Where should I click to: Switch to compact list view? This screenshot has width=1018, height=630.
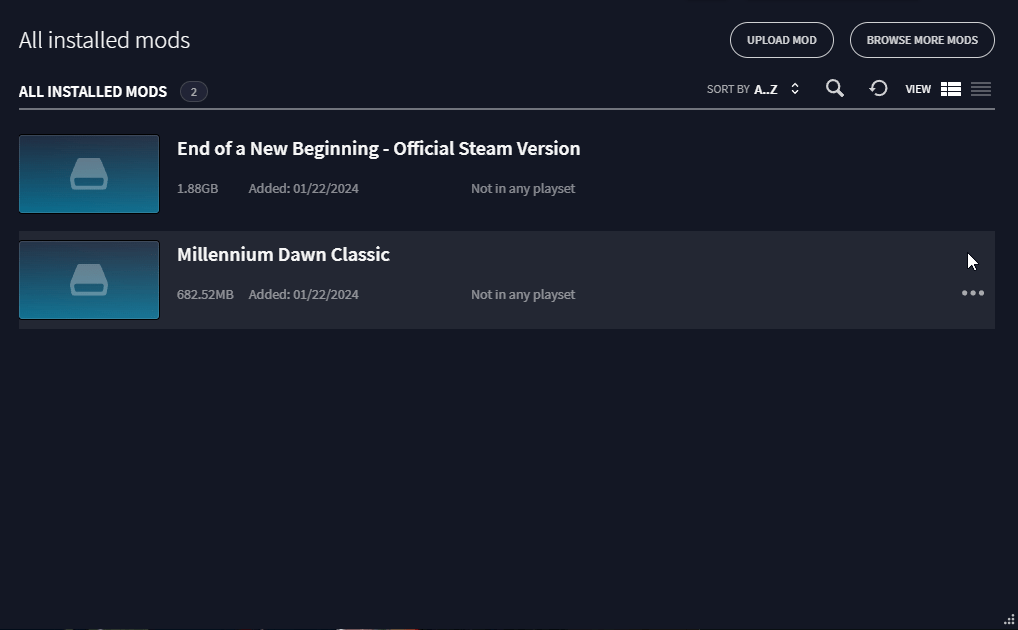tap(980, 89)
